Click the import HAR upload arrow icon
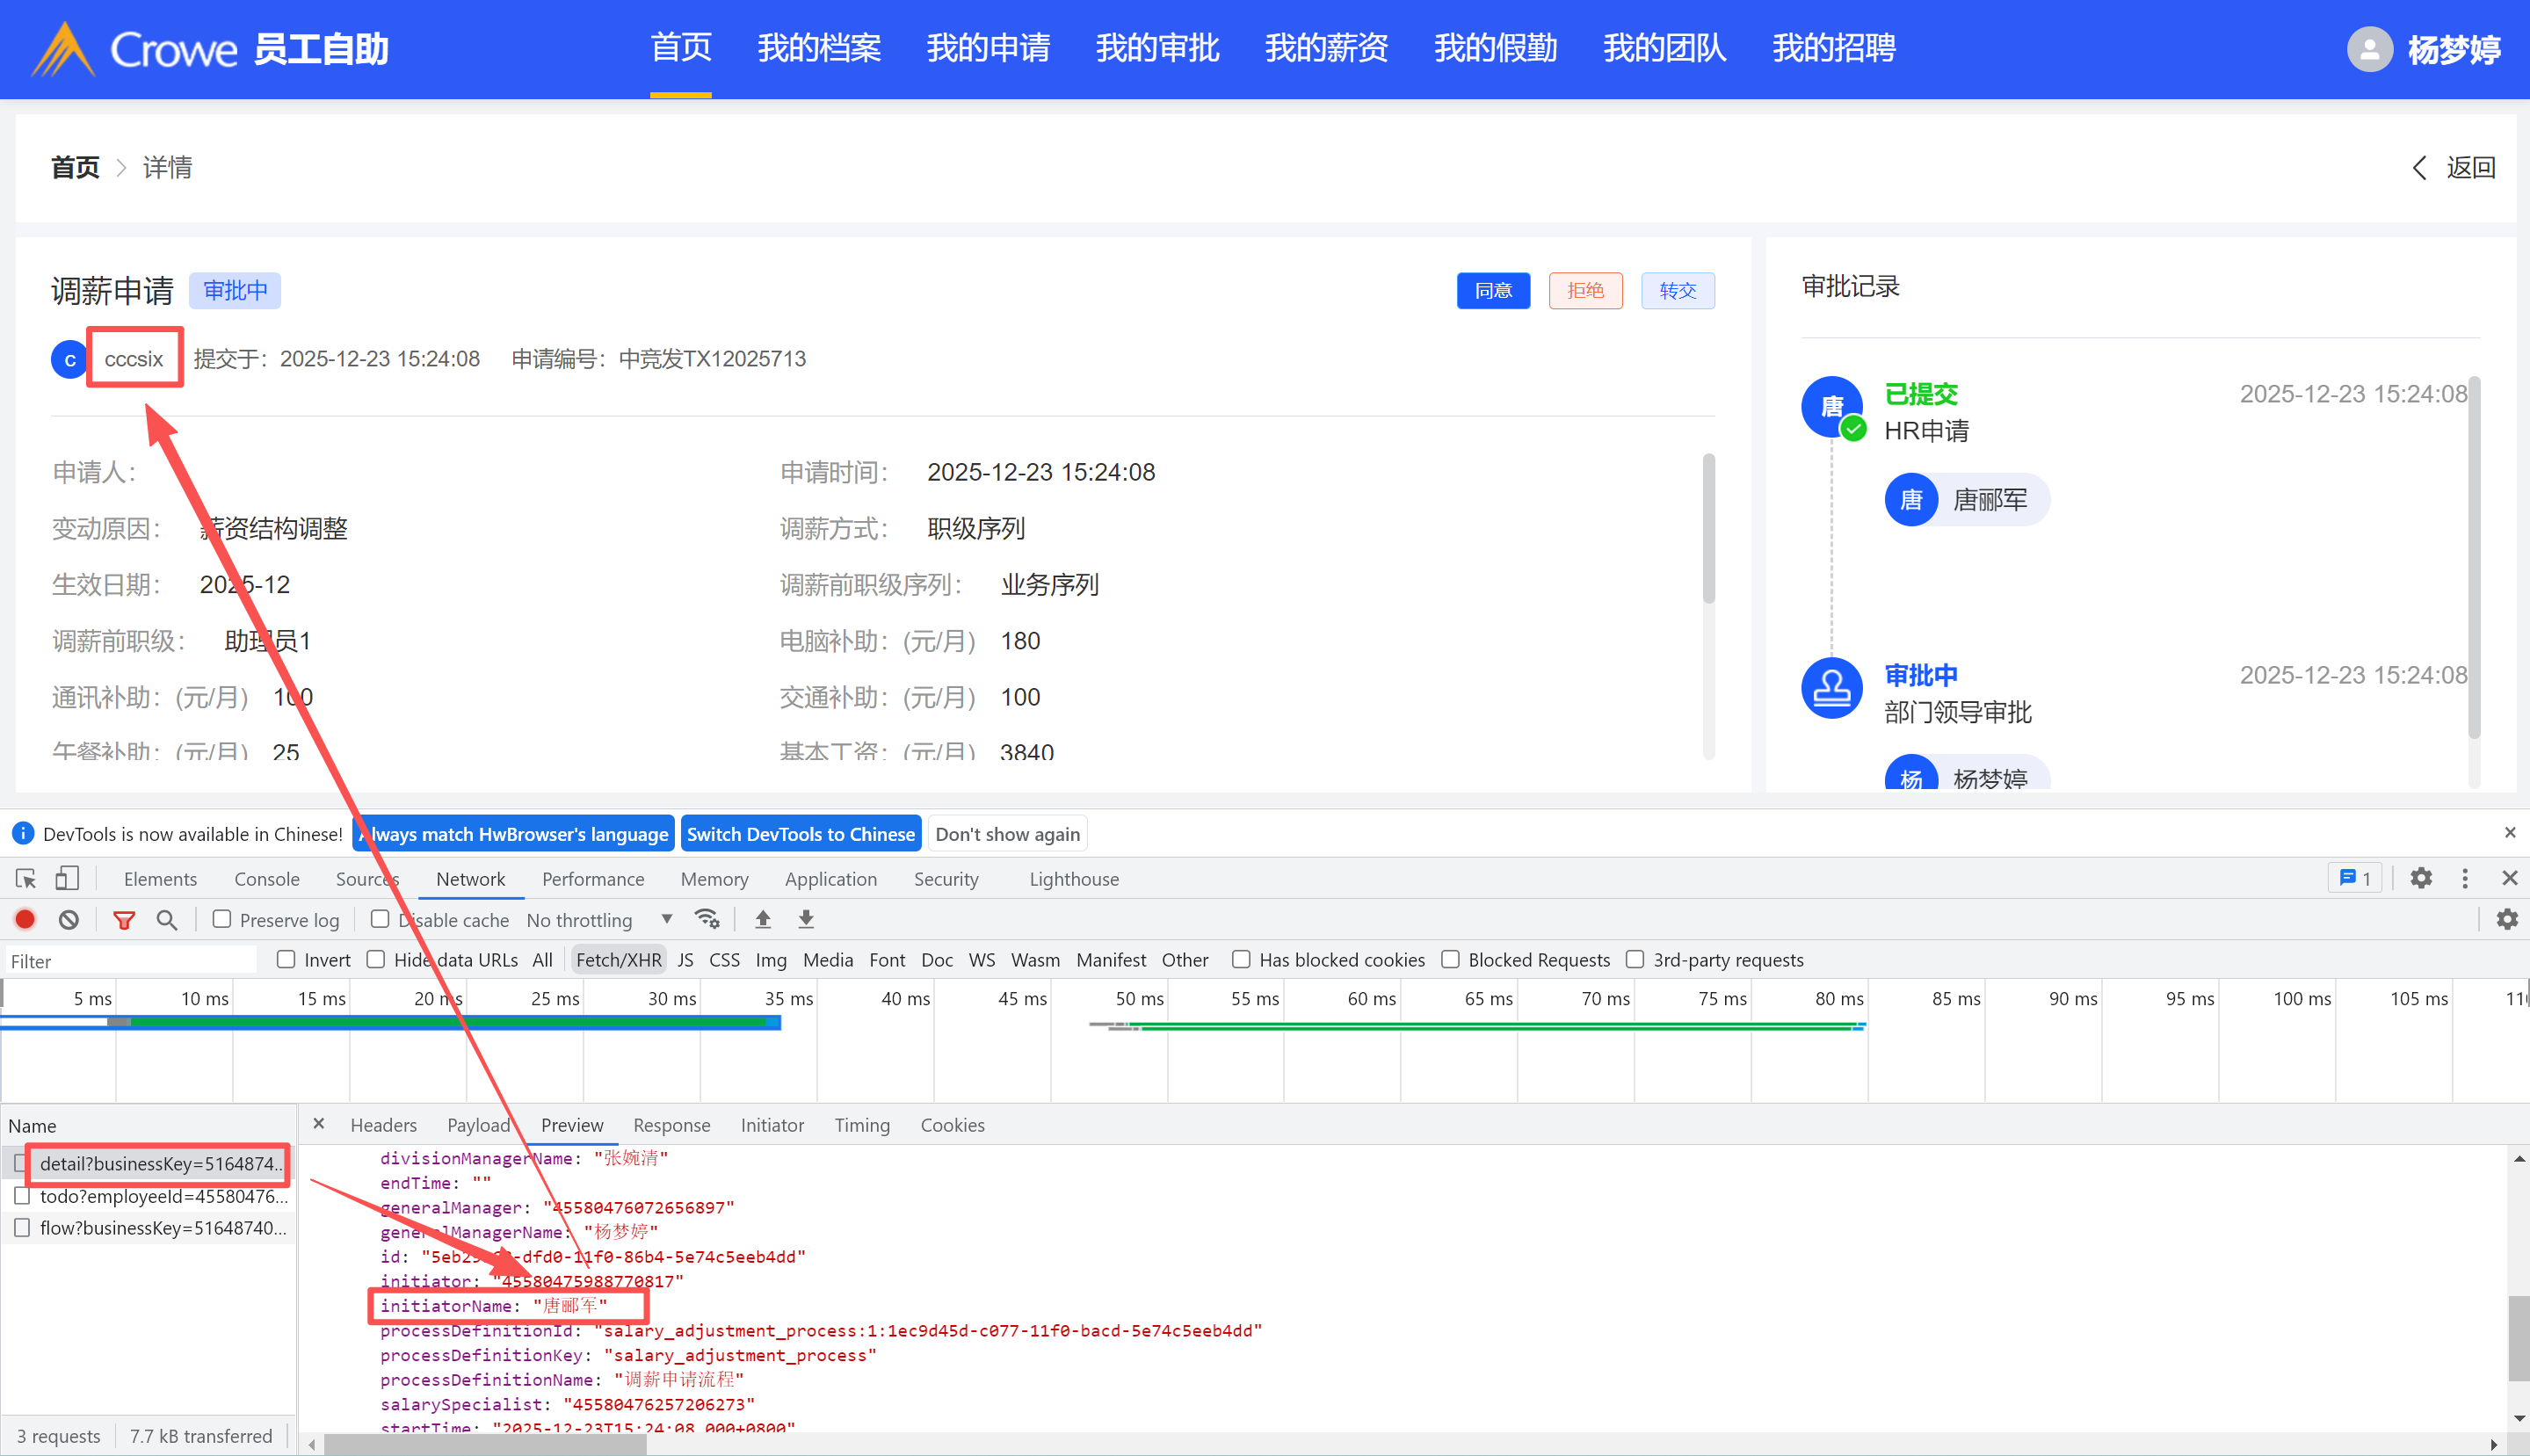 tap(763, 919)
